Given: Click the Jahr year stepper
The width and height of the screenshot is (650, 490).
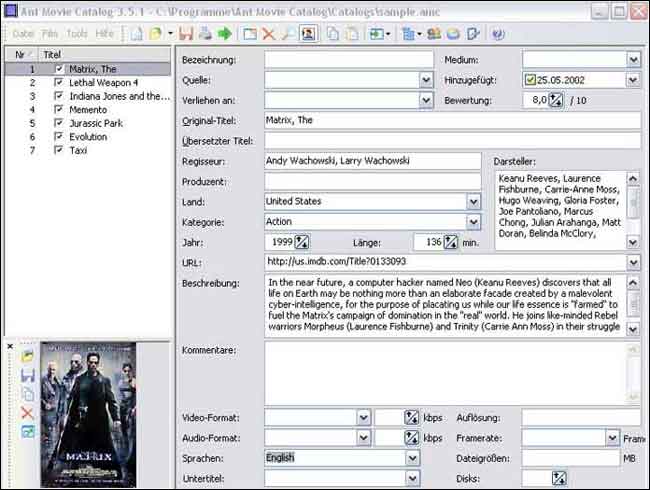Looking at the screenshot, I should point(301,242).
